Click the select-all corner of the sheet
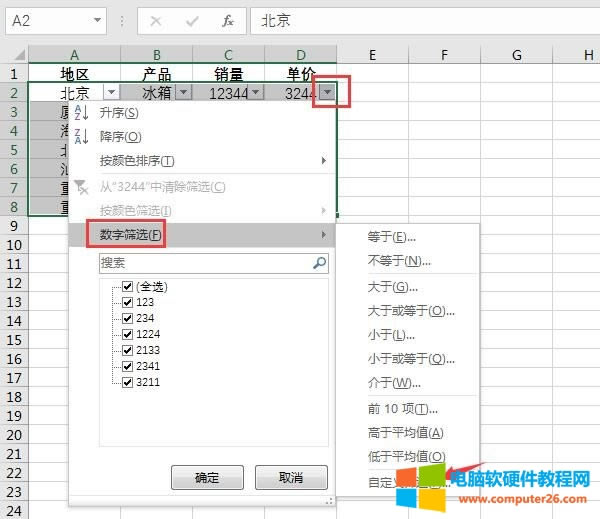The height and width of the screenshot is (519, 600). point(14,54)
